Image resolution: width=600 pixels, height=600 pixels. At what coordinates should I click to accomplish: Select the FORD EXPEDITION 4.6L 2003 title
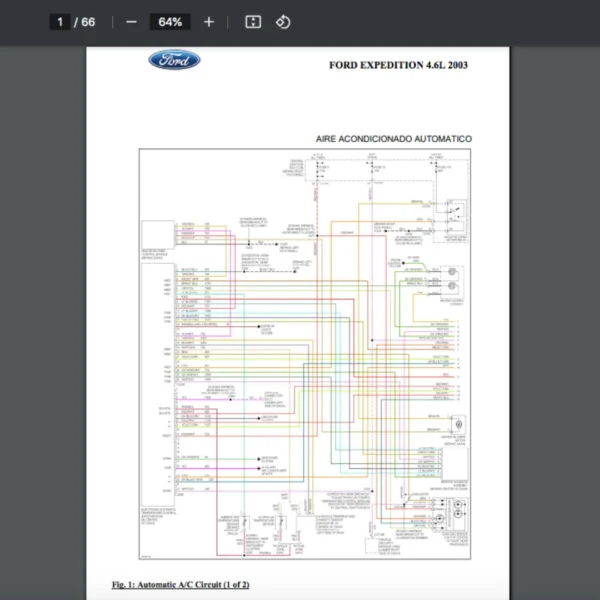coord(398,66)
